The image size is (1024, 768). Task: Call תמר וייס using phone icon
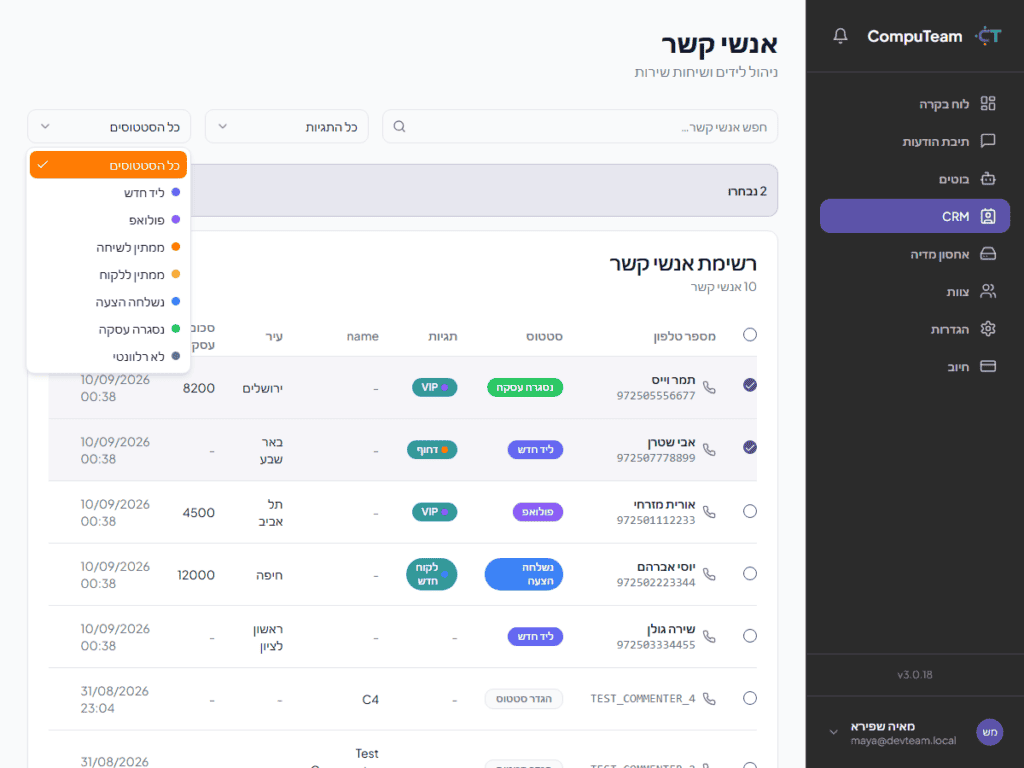click(x=709, y=388)
